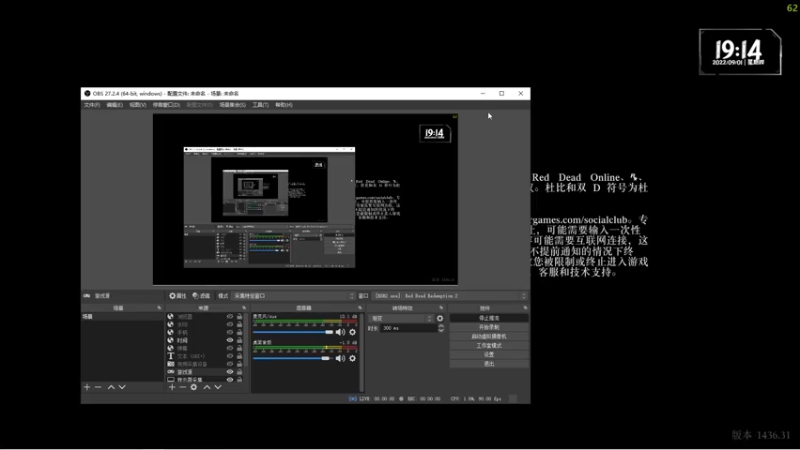Open 桌面音频 desktop audio settings gear

353,358
